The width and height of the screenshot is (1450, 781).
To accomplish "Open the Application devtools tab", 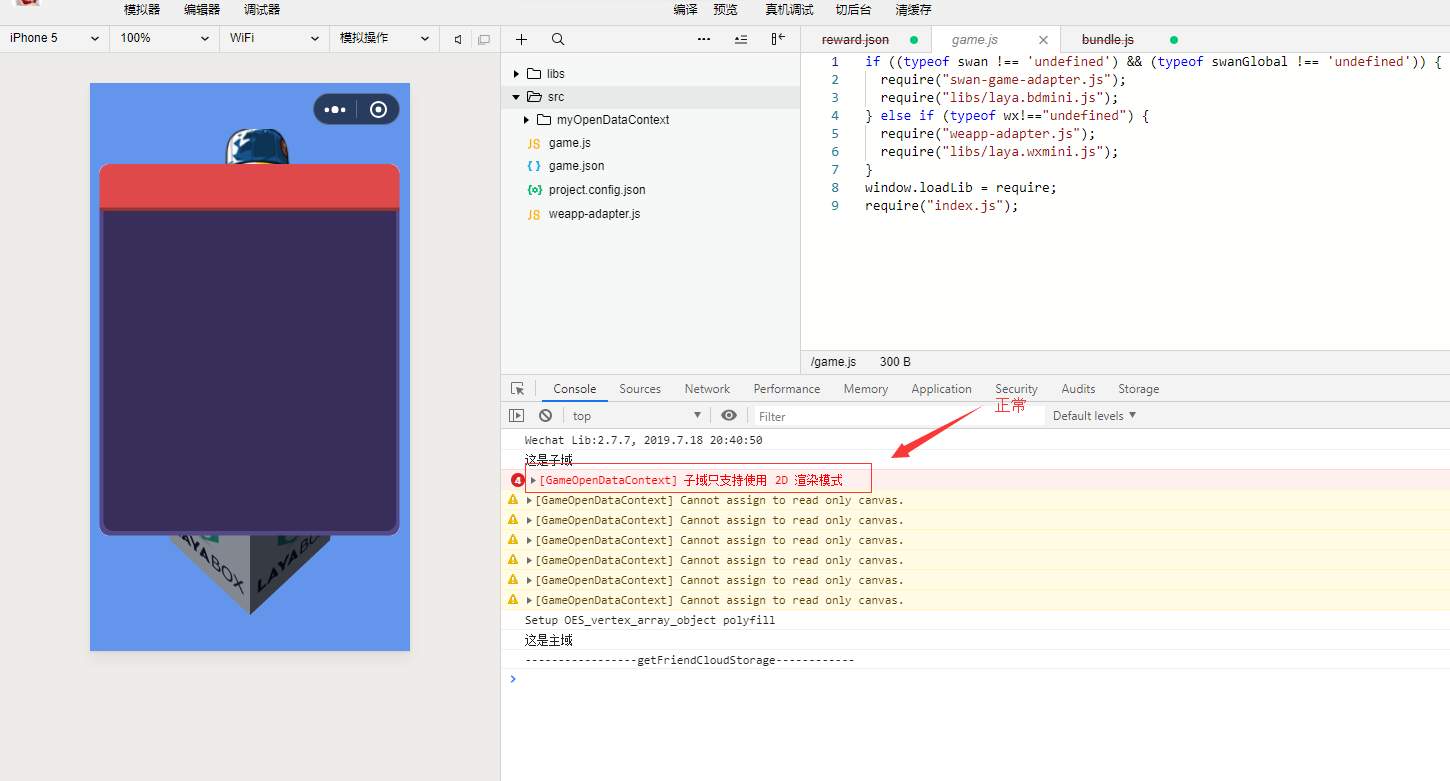I will point(941,389).
